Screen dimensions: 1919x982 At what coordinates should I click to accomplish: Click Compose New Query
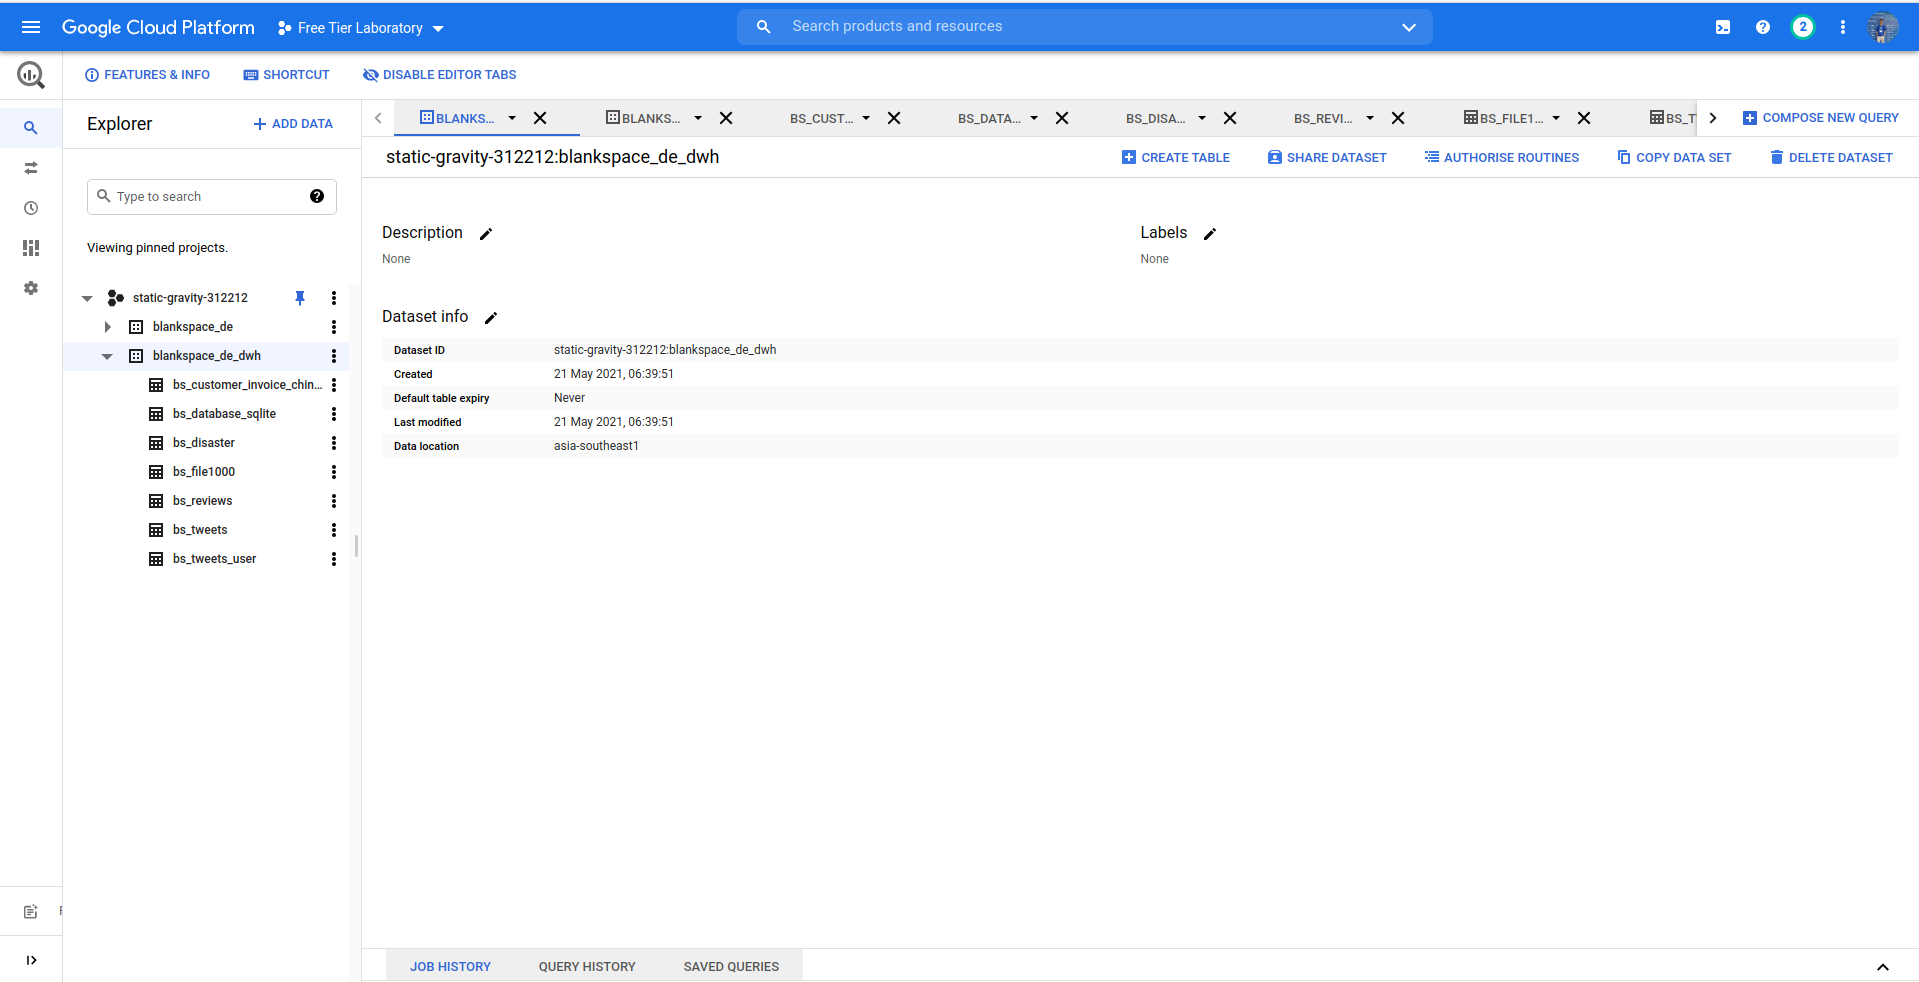[x=1820, y=118]
